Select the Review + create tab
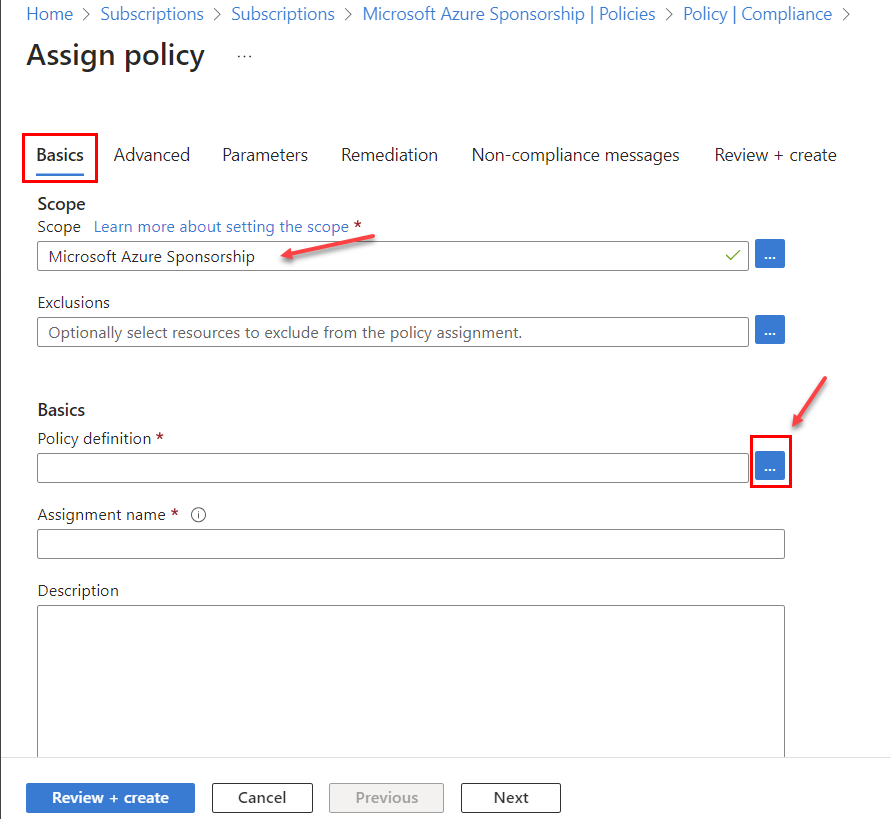Image resolution: width=891 pixels, height=819 pixels. (775, 155)
